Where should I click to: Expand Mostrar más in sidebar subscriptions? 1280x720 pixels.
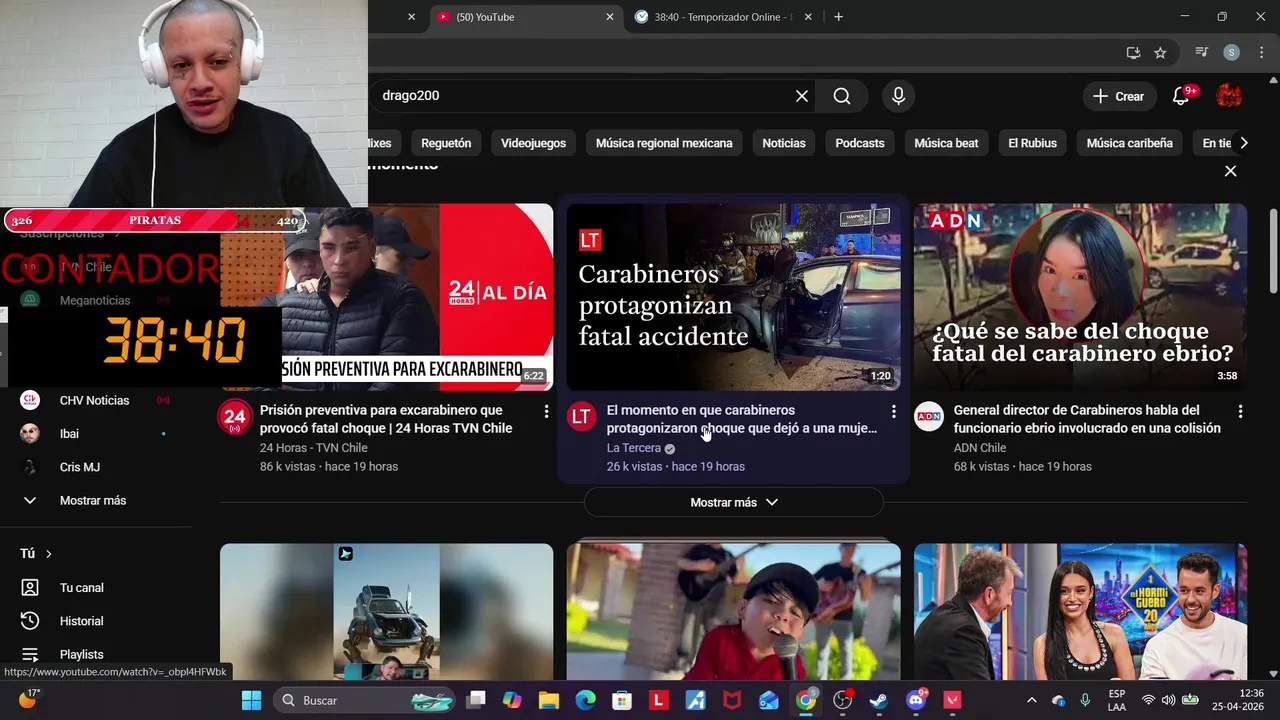click(x=95, y=500)
